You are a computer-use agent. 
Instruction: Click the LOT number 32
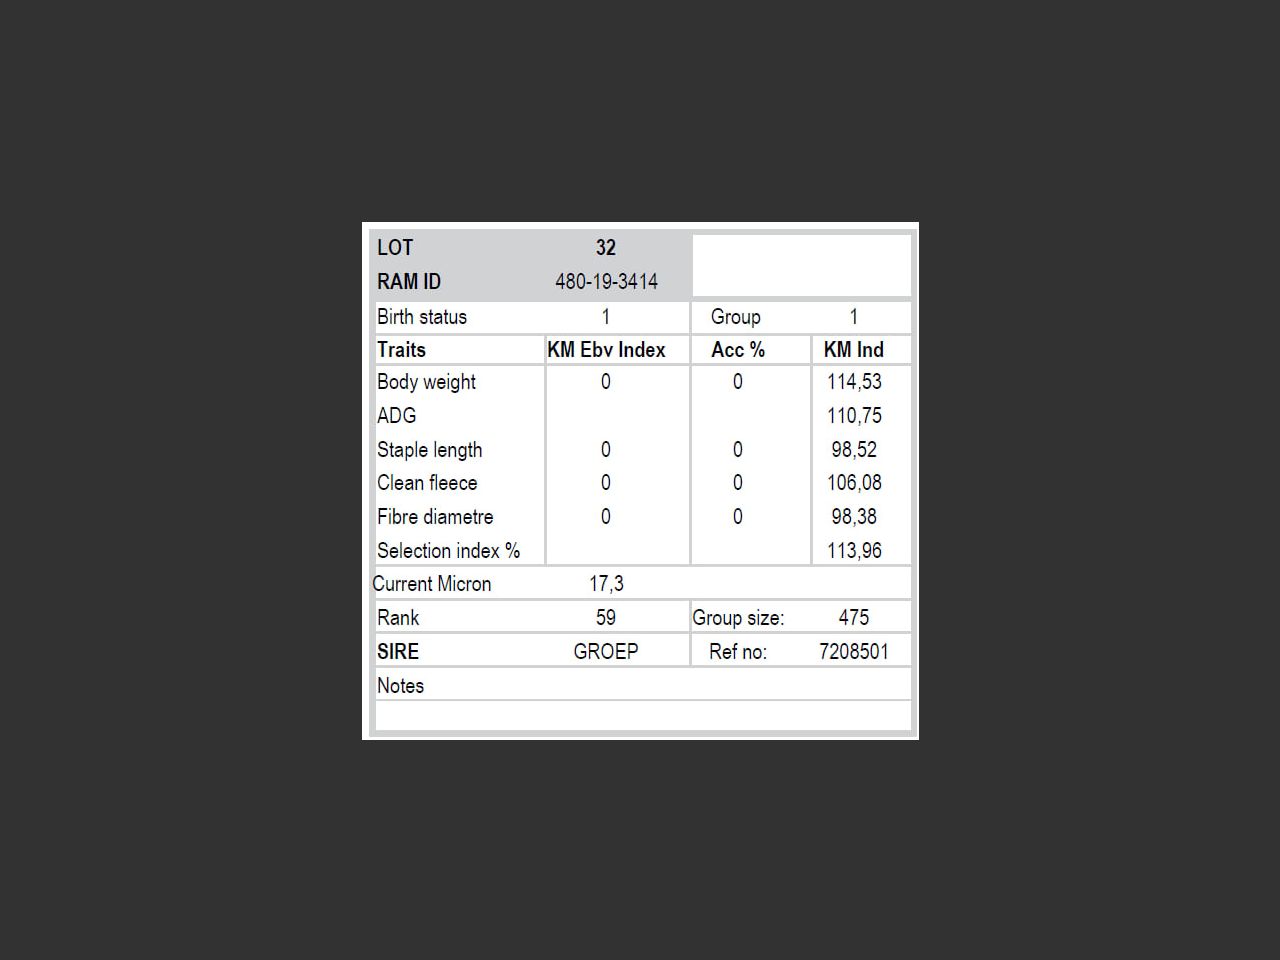(605, 248)
